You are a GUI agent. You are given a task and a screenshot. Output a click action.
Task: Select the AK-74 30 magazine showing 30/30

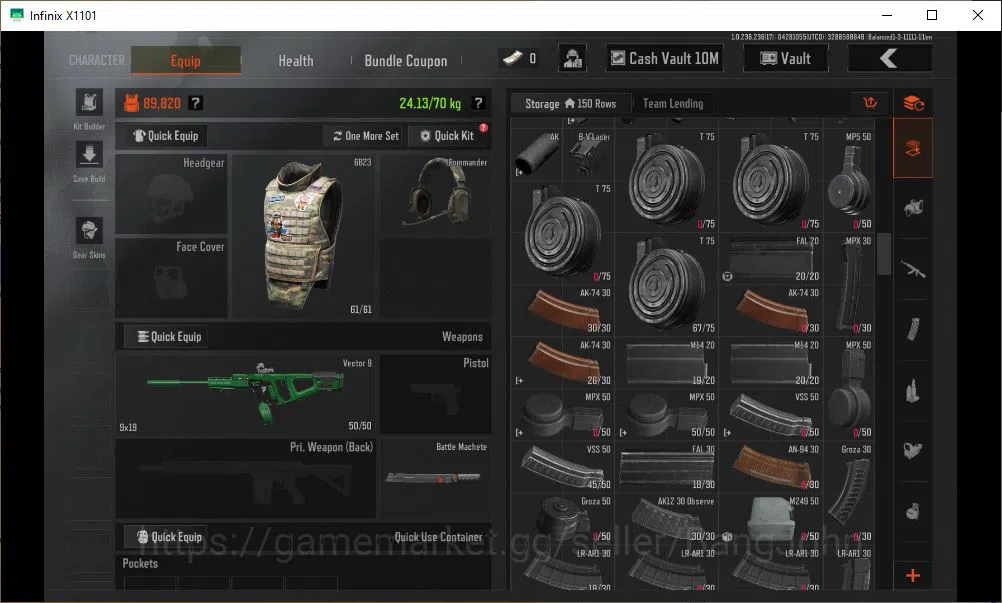pos(562,310)
